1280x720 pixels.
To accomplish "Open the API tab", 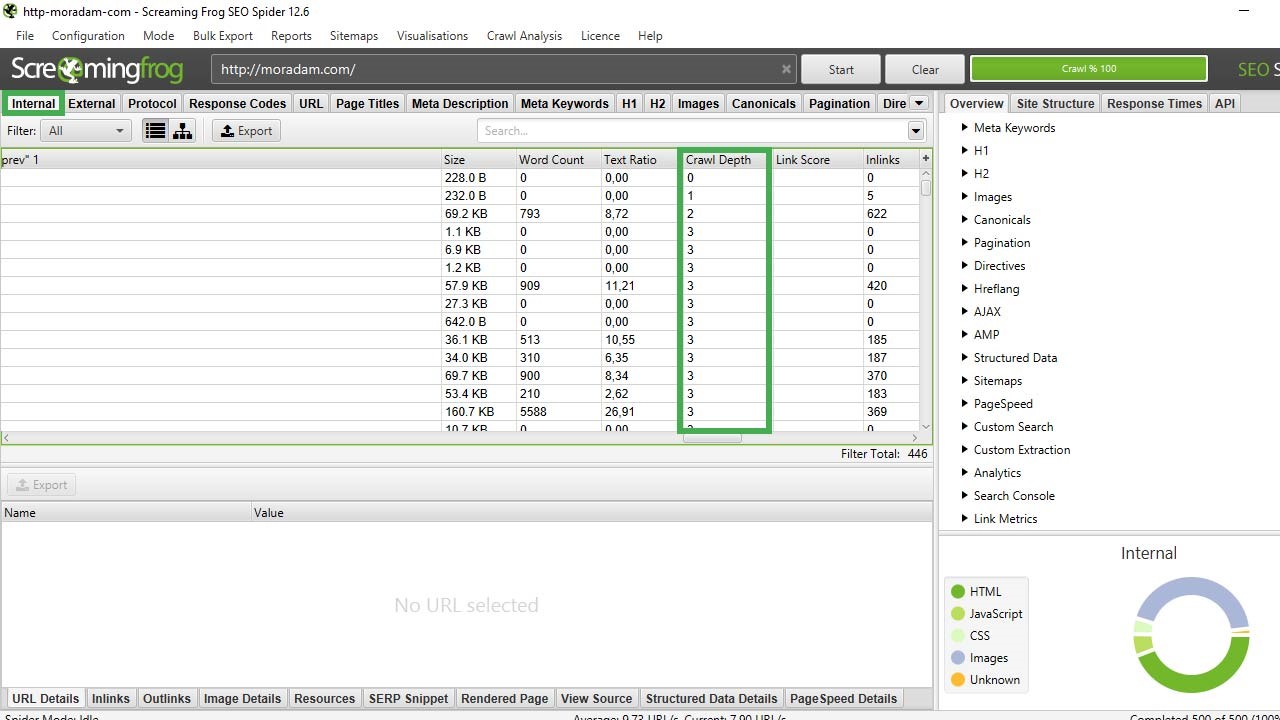I will pos(1225,103).
